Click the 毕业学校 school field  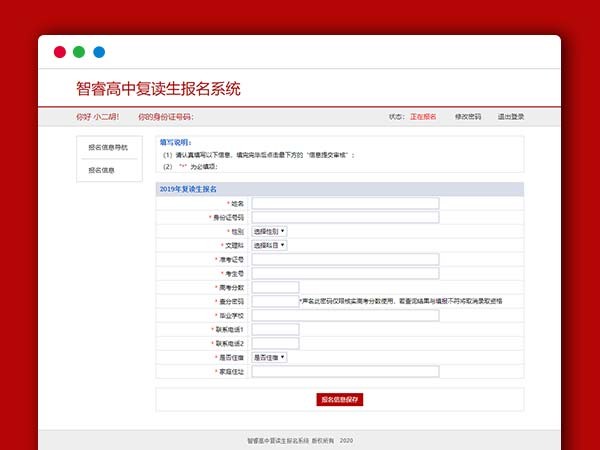(x=345, y=315)
